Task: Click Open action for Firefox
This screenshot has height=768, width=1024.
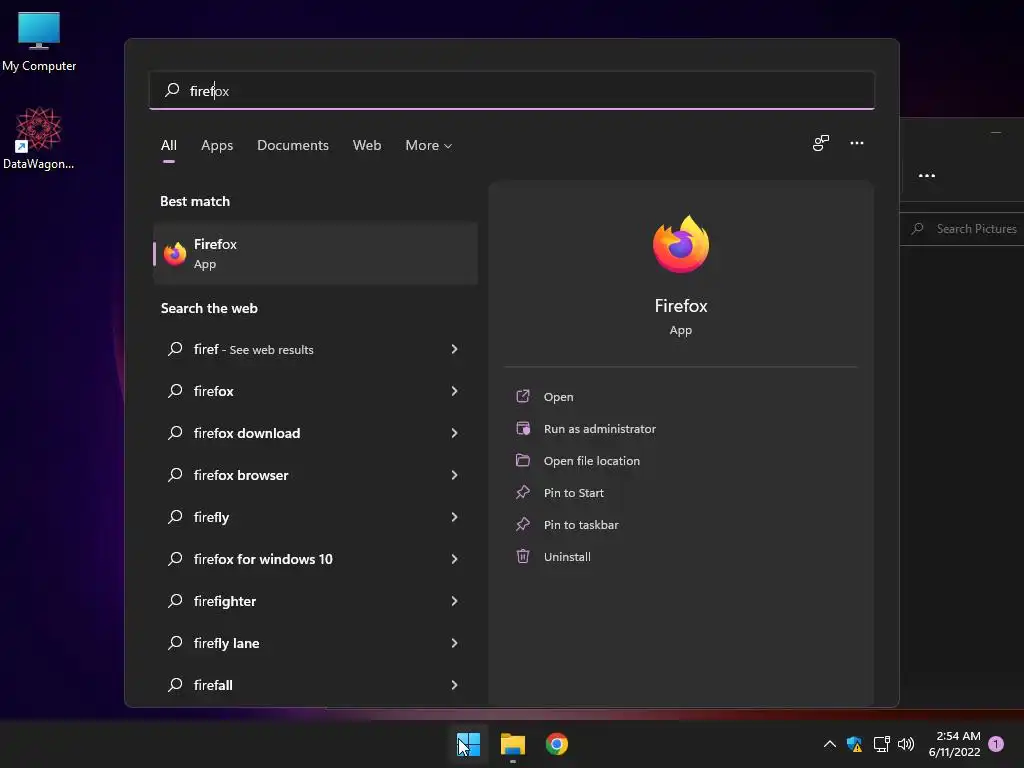Action: tap(558, 397)
